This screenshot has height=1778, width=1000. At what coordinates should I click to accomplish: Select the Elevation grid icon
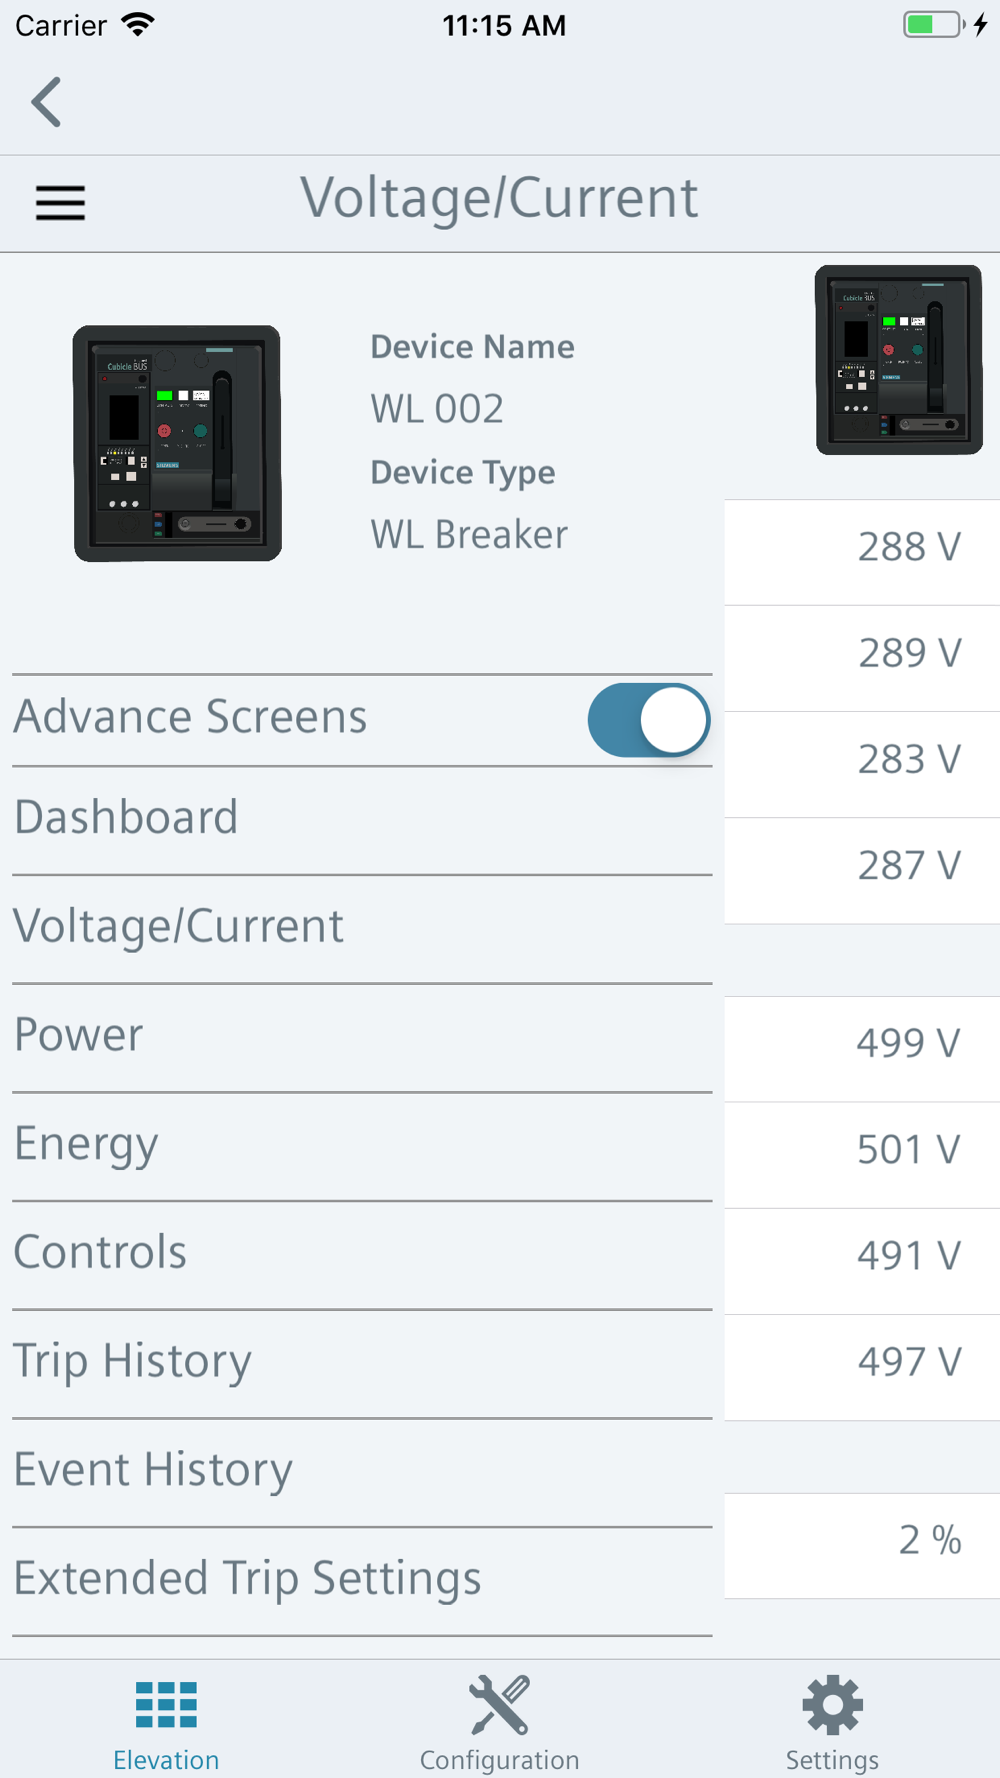pos(166,1705)
